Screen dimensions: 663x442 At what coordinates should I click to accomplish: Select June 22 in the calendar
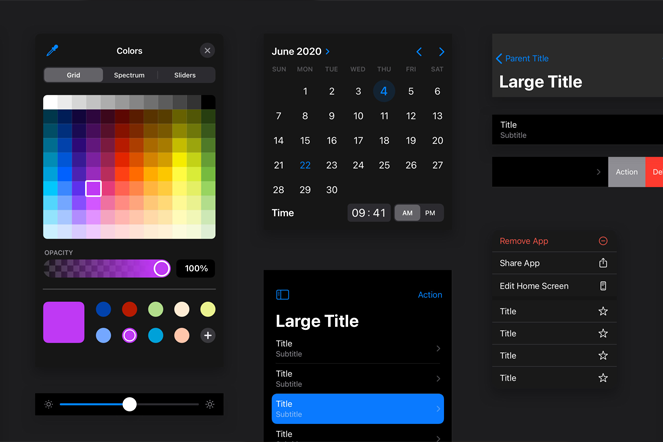click(305, 165)
